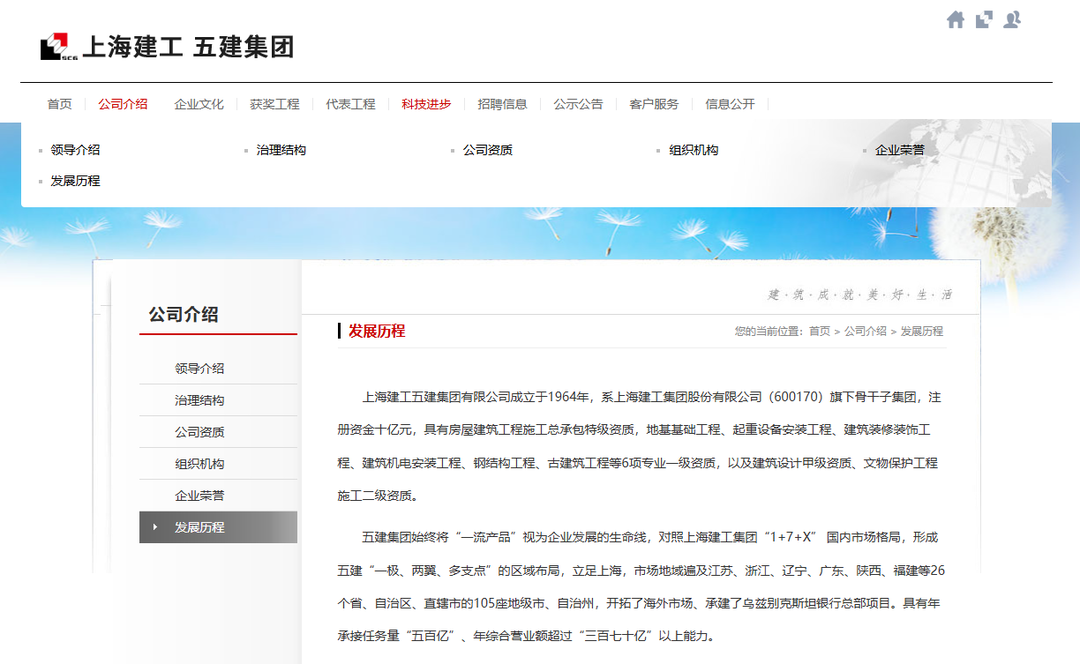This screenshot has height=664, width=1080.
Task: Click 公司介绍 in the breadcrumb trail
Action: pos(865,331)
